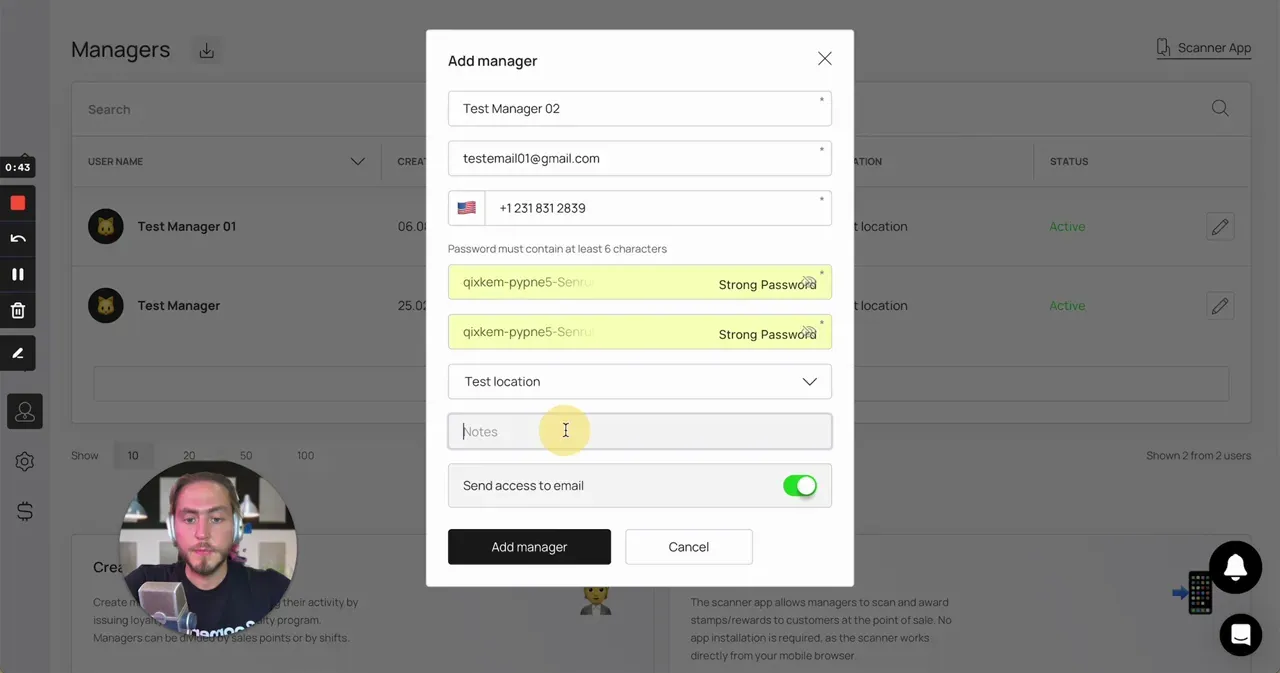Toggle Send access to email switch
The width and height of the screenshot is (1280, 673).
coord(800,486)
